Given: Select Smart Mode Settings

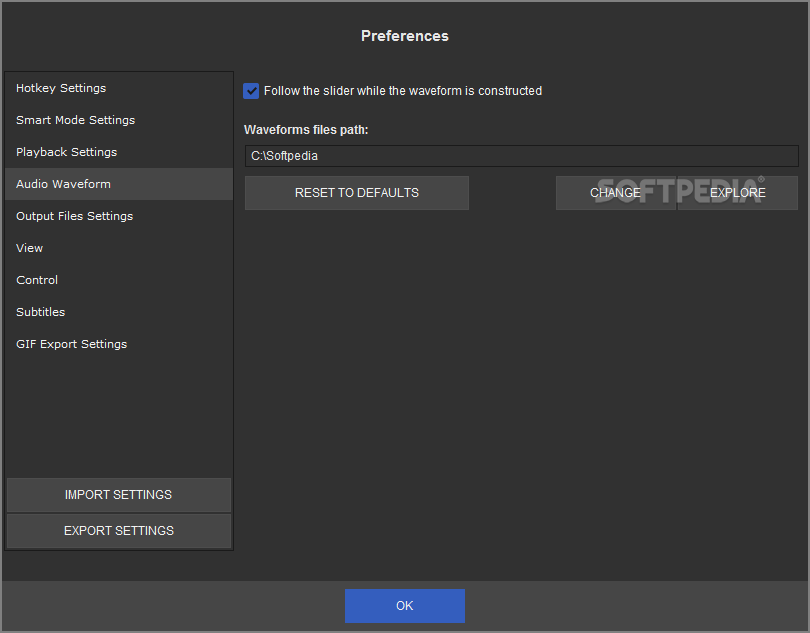Looking at the screenshot, I should tap(119, 120).
